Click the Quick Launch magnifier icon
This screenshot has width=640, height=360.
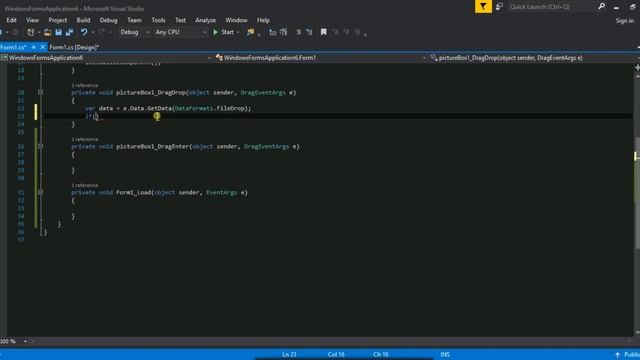pos(601,6)
